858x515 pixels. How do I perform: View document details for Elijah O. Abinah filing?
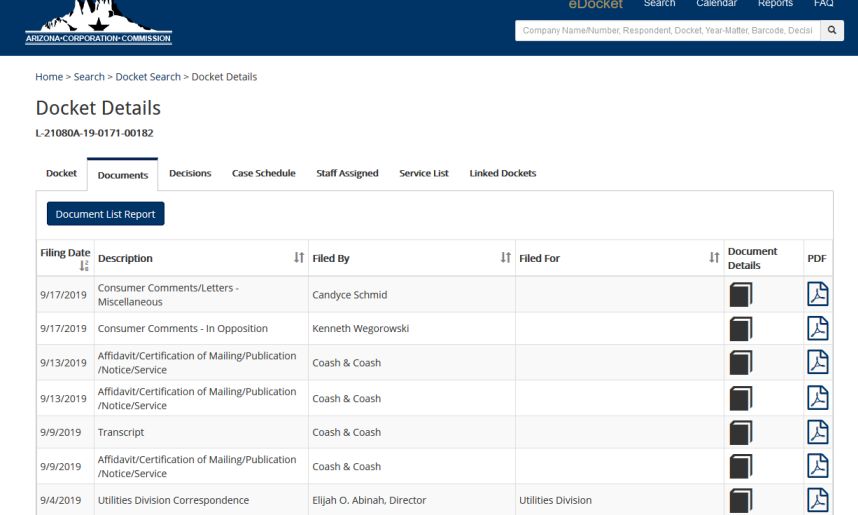pos(740,500)
